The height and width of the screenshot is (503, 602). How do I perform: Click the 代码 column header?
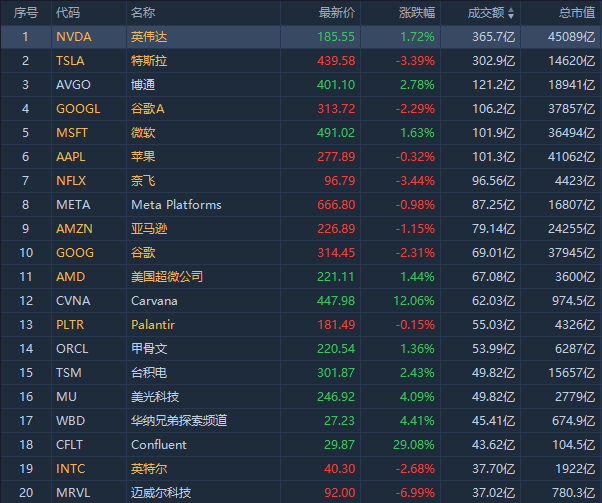68,13
